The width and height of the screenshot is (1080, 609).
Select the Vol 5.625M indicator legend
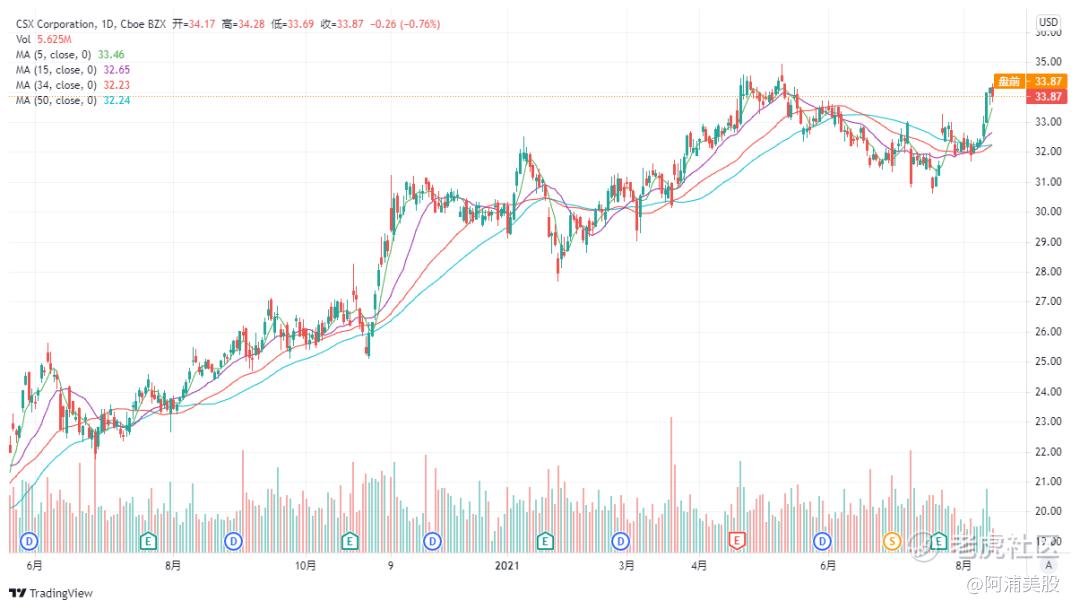point(43,39)
